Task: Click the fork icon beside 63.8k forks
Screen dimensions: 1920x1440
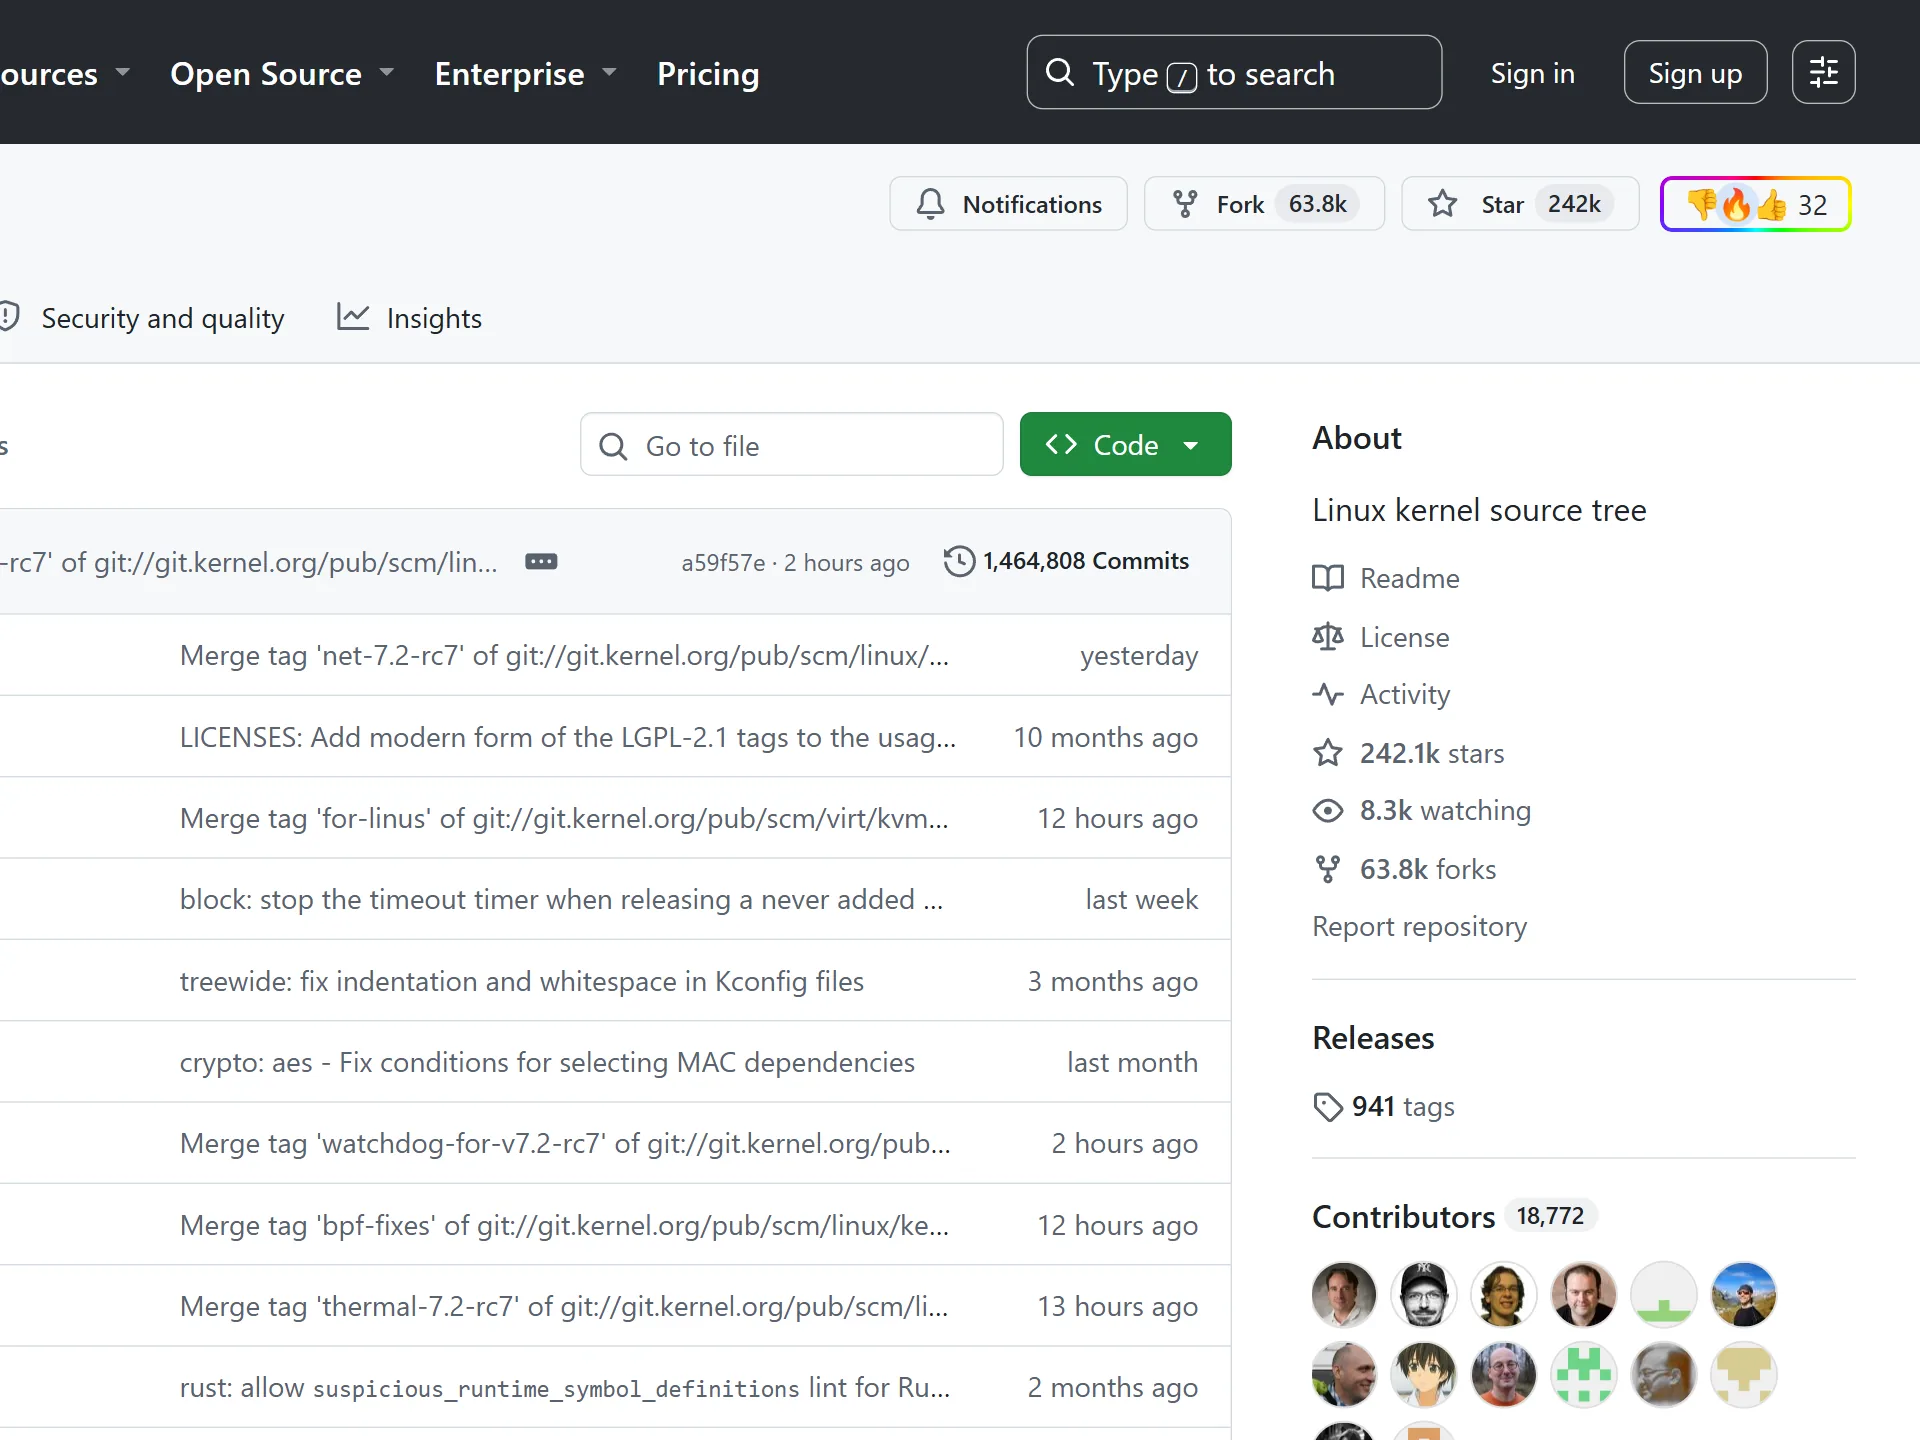Action: coord(1328,869)
